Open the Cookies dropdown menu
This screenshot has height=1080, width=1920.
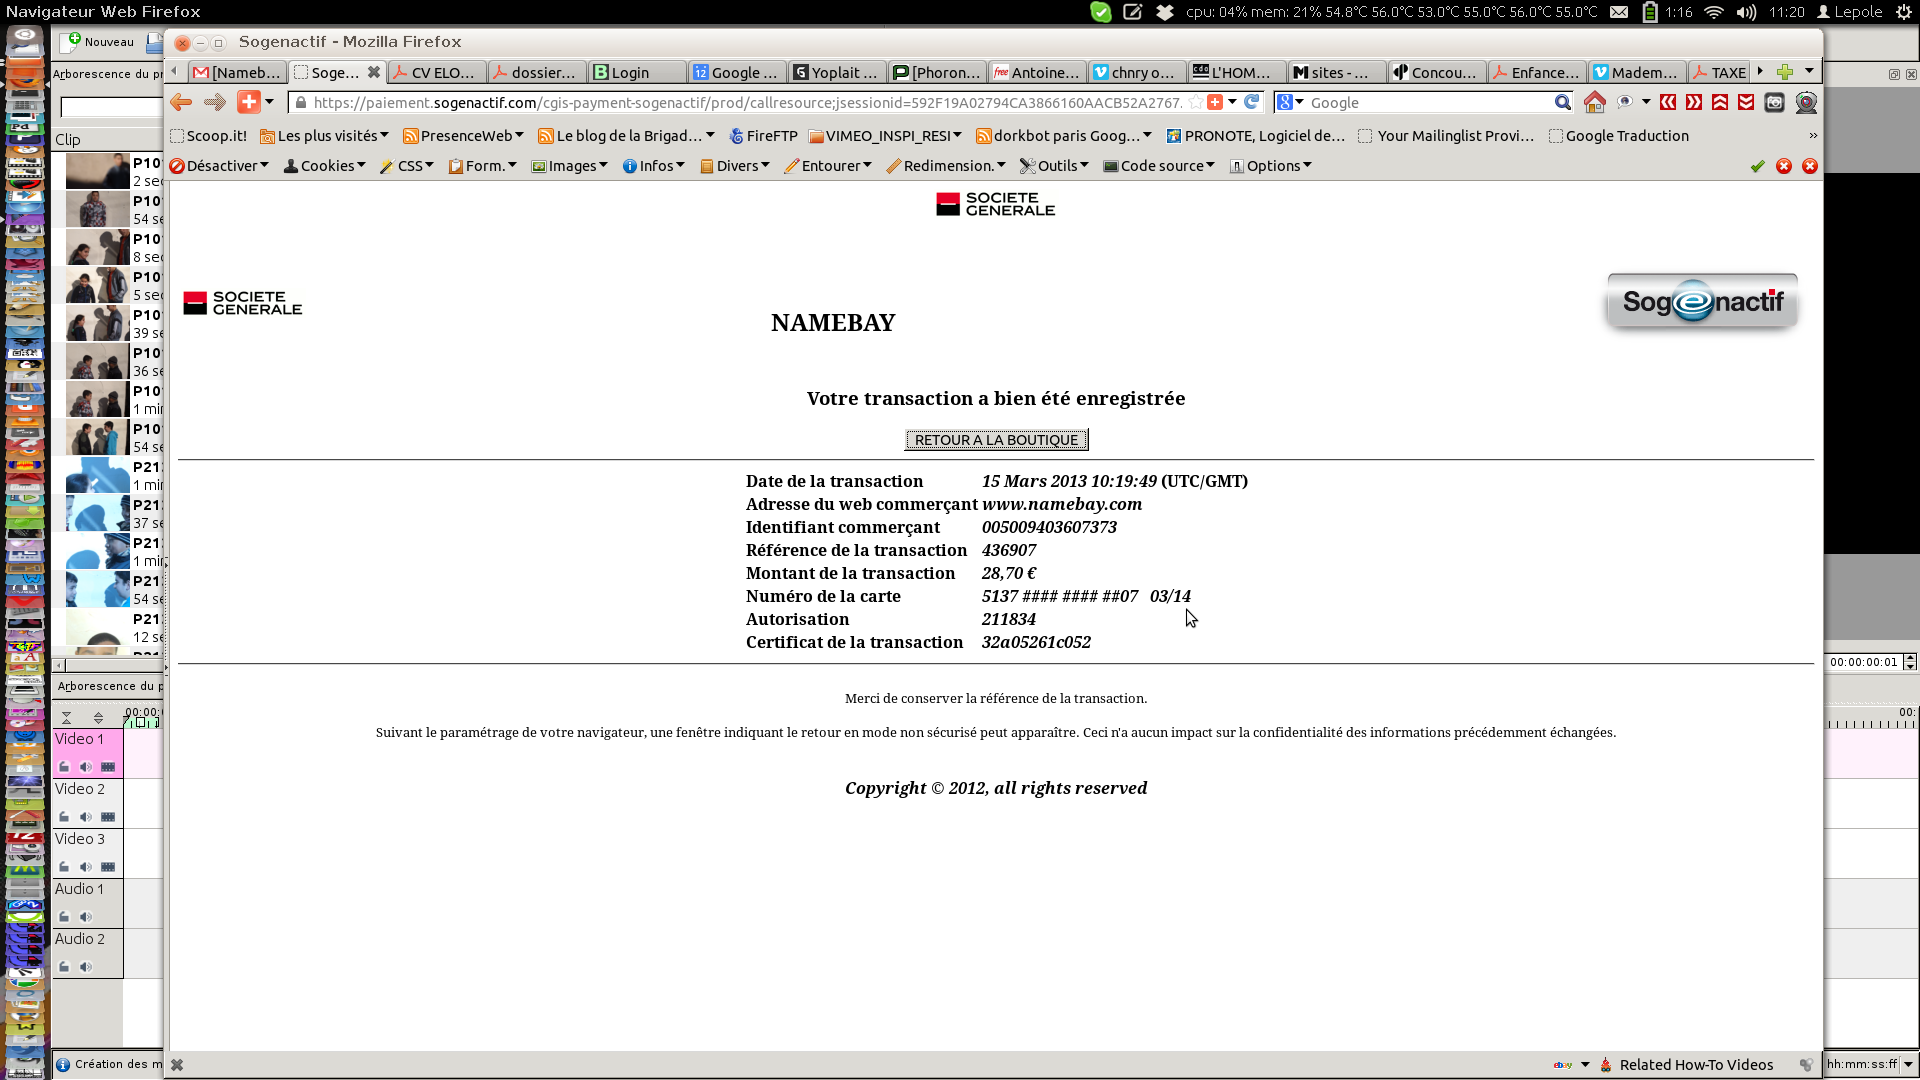(326, 166)
